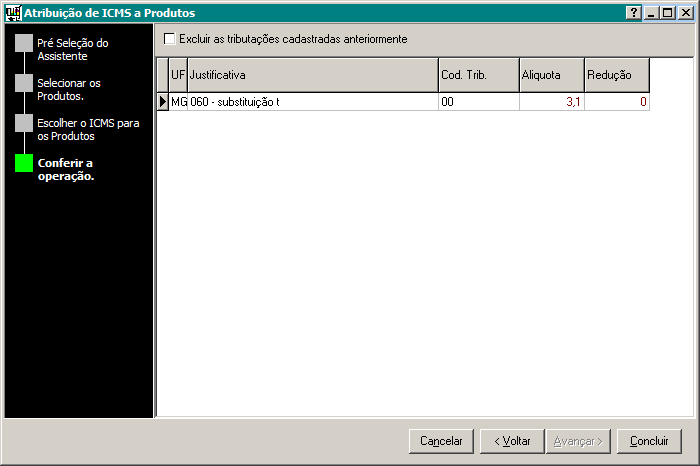
Task: Click the 'Cod. Trib.' column header
Action: click(479, 75)
